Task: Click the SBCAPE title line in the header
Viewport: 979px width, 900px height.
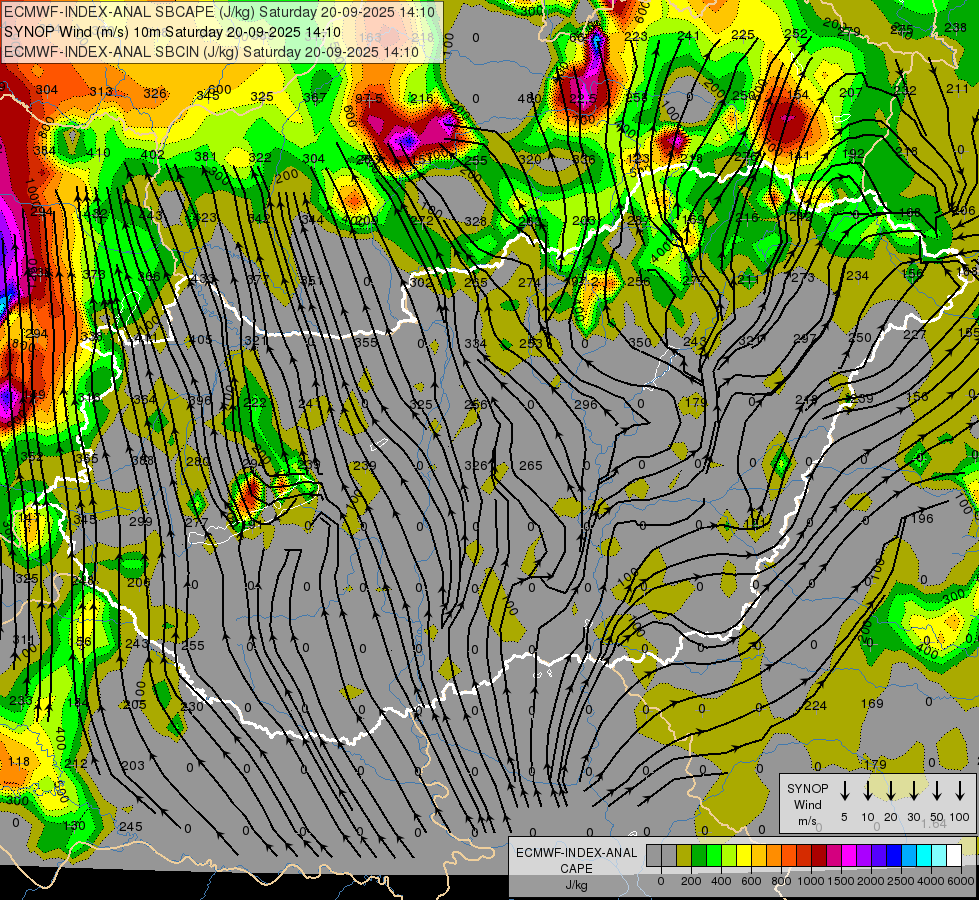Action: (x=219, y=12)
